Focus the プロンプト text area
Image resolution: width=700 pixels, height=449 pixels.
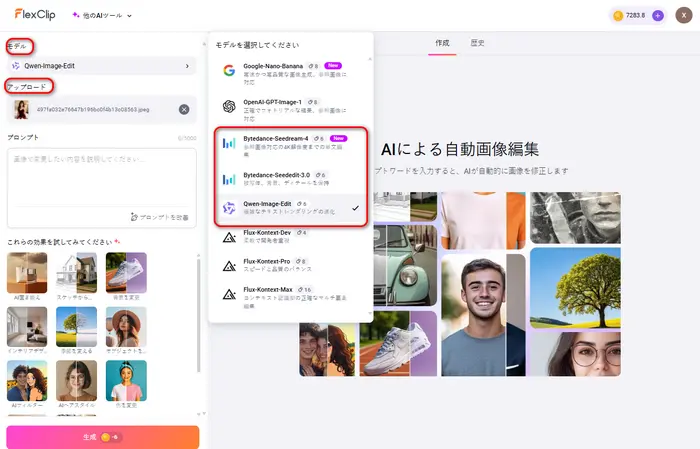(102, 181)
